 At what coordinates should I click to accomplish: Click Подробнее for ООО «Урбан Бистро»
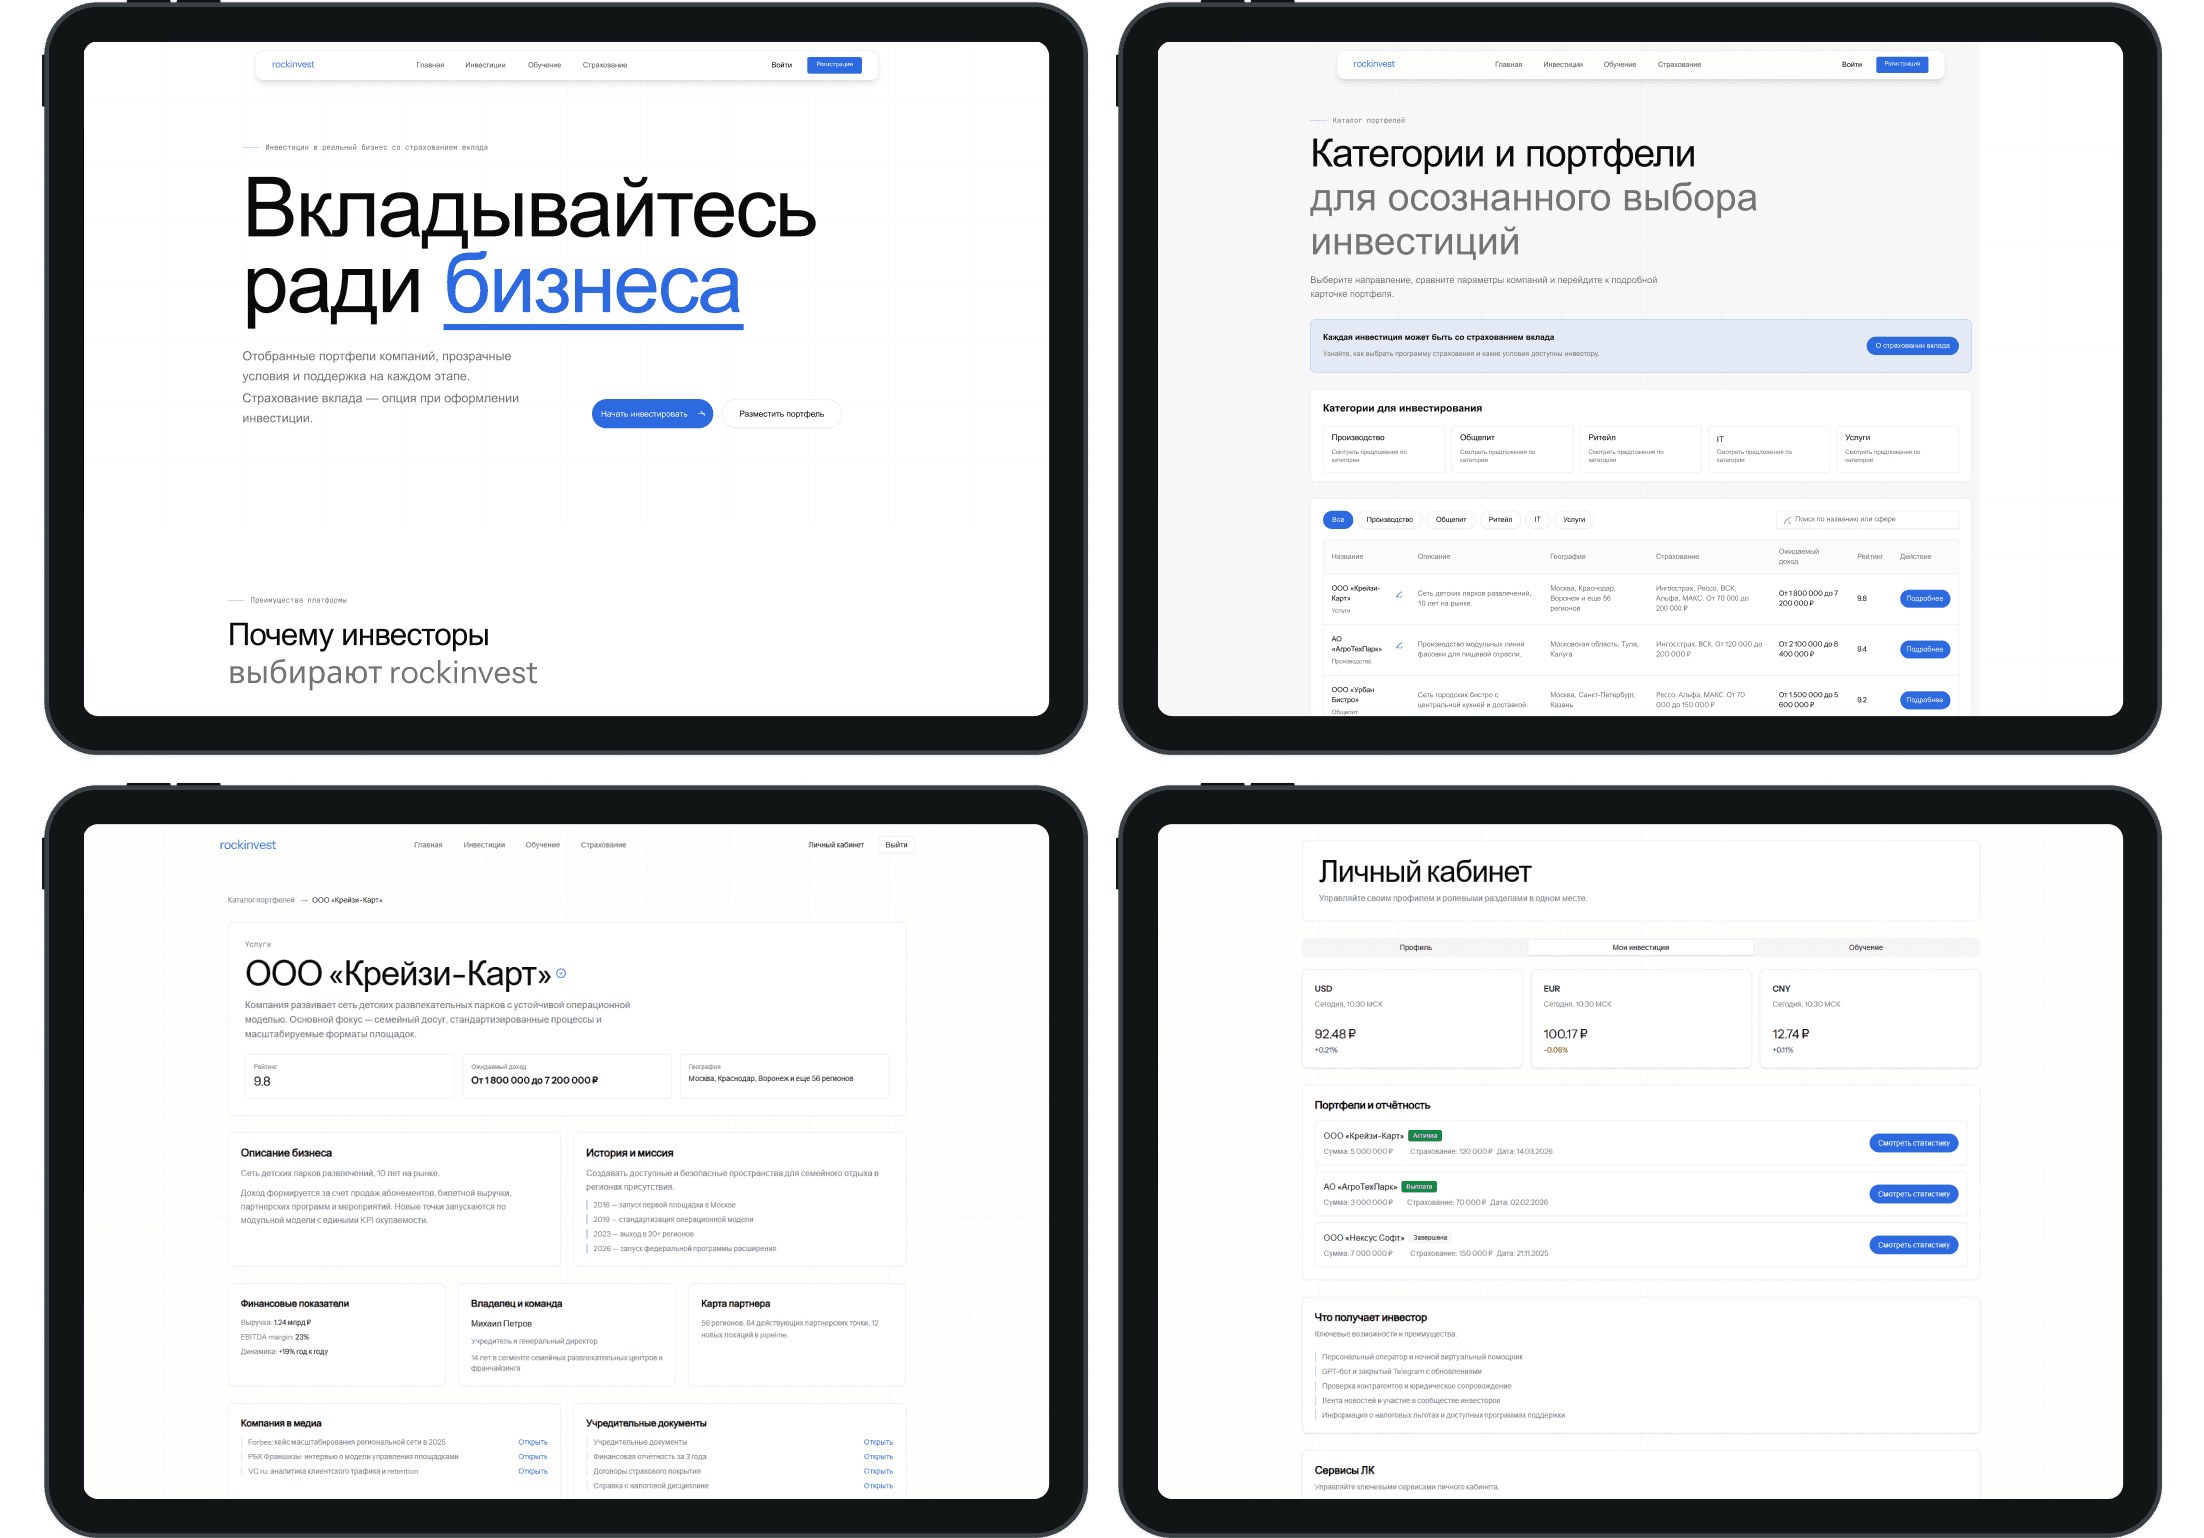(1925, 699)
